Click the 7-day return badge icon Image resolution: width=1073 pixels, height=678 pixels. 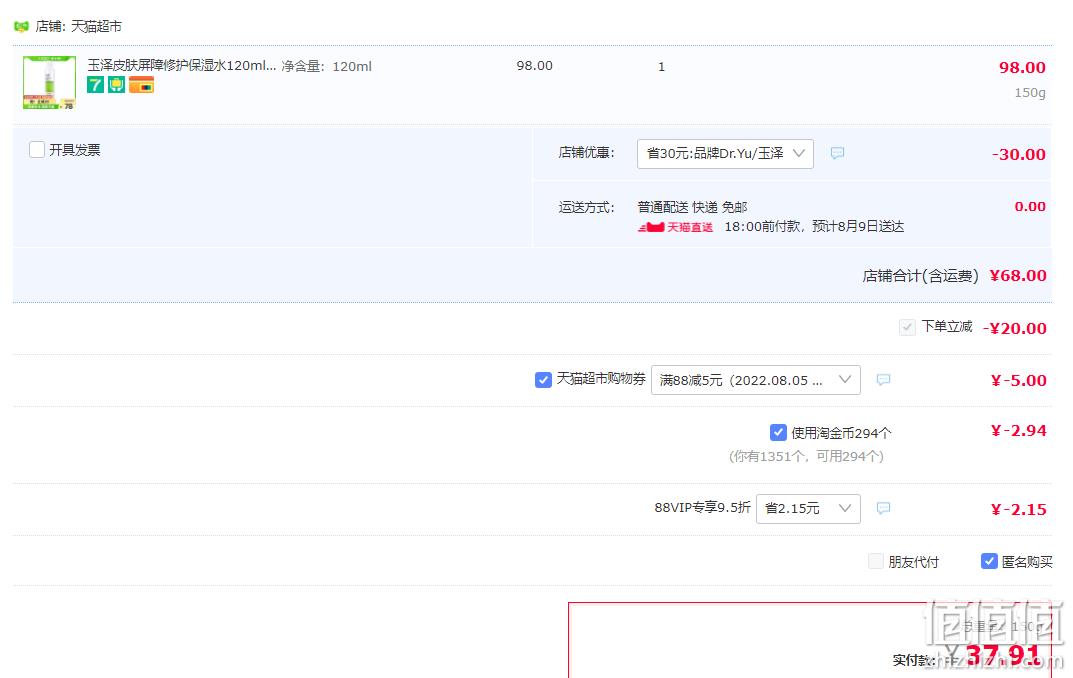tap(95, 85)
